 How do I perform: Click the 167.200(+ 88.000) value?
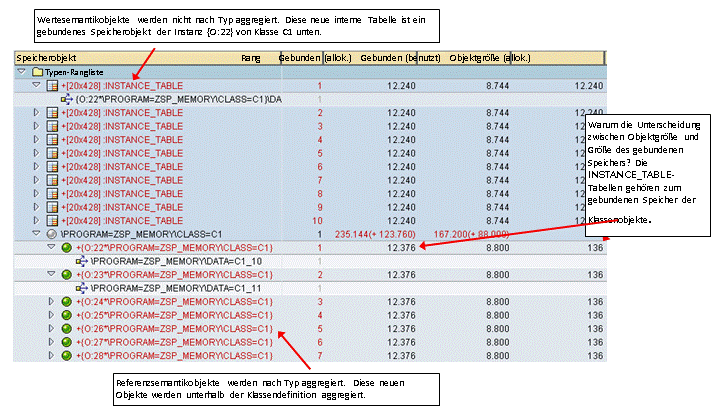[471, 234]
